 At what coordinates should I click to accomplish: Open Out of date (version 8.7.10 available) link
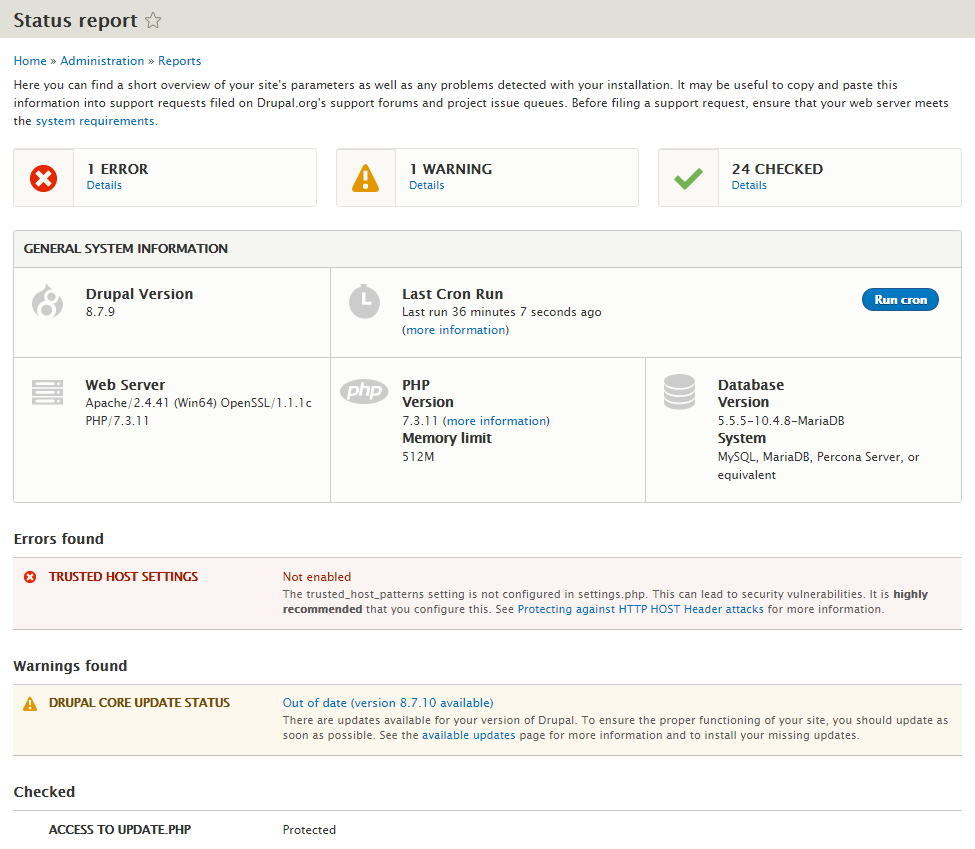pos(388,703)
